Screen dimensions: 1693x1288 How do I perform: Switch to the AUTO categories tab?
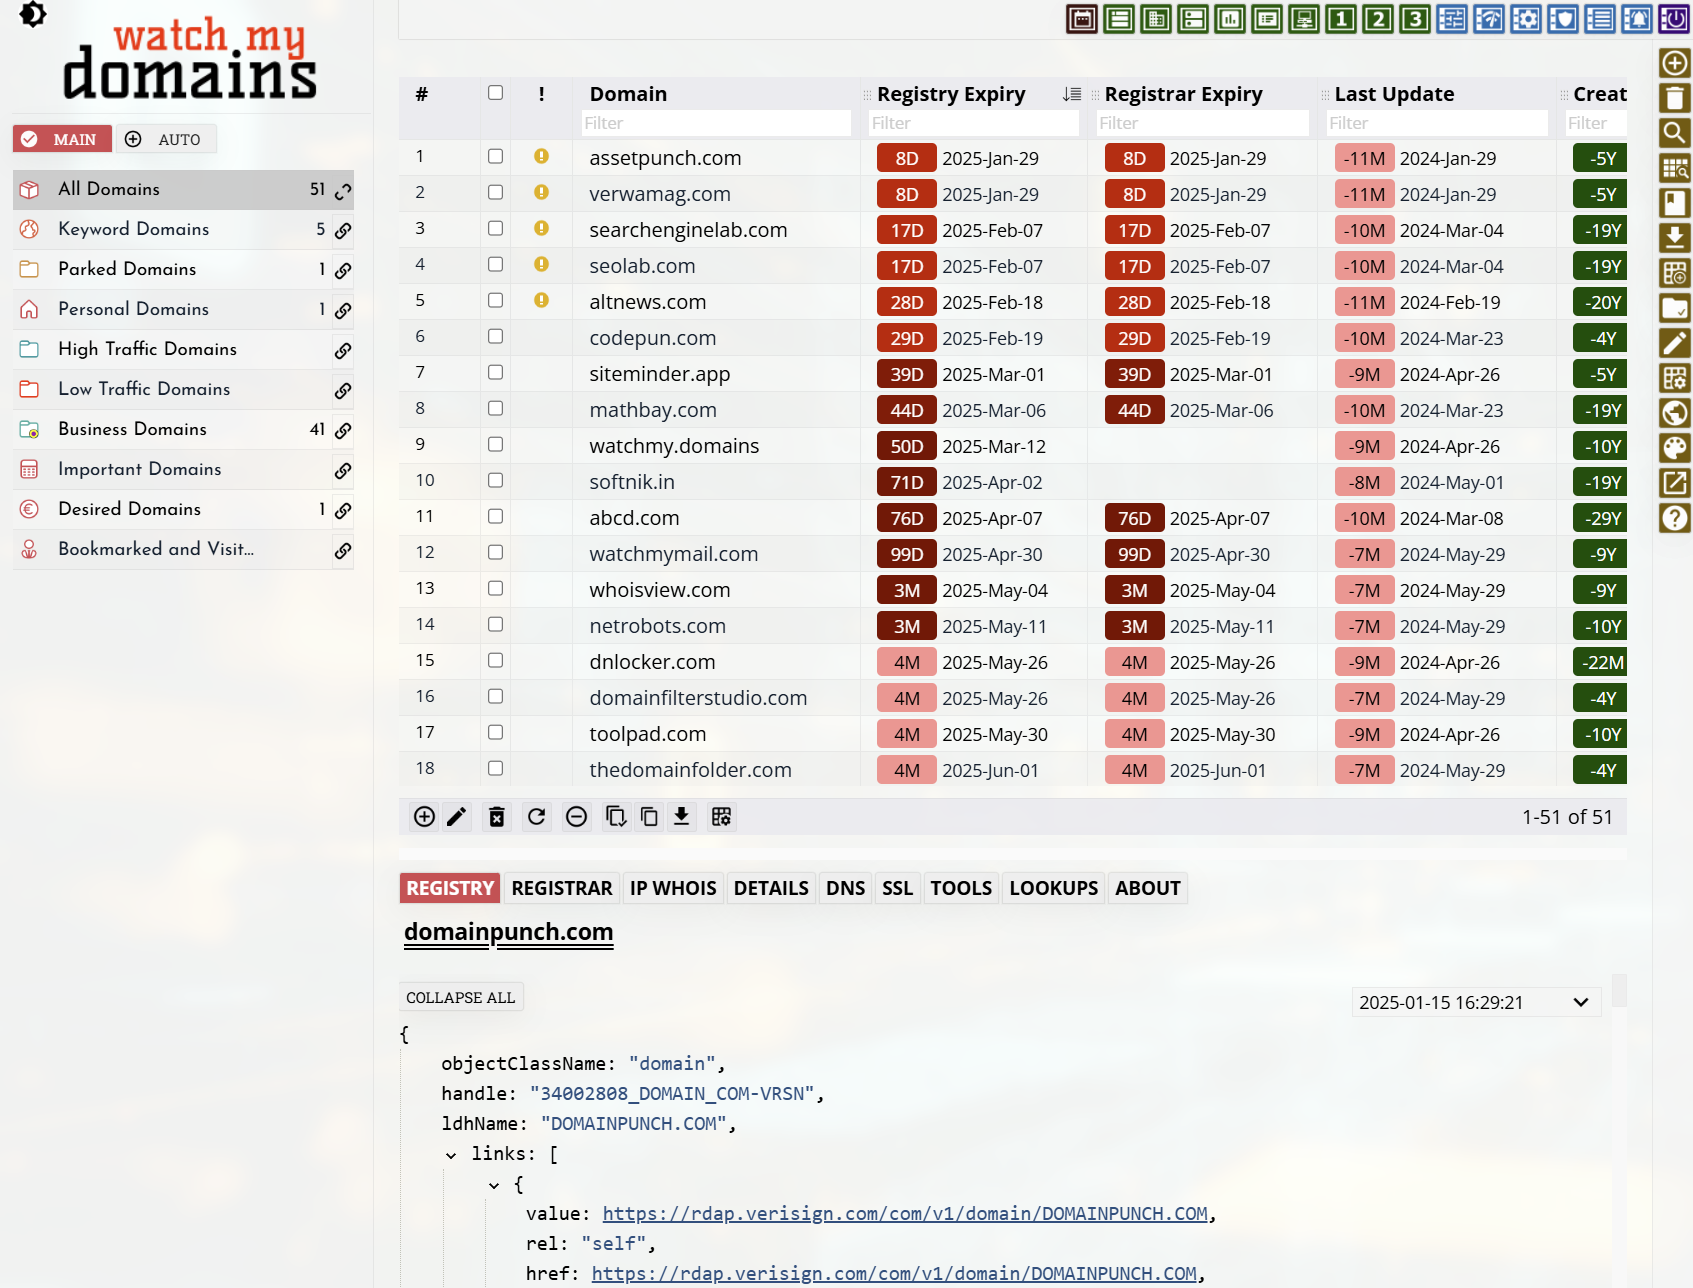(166, 139)
